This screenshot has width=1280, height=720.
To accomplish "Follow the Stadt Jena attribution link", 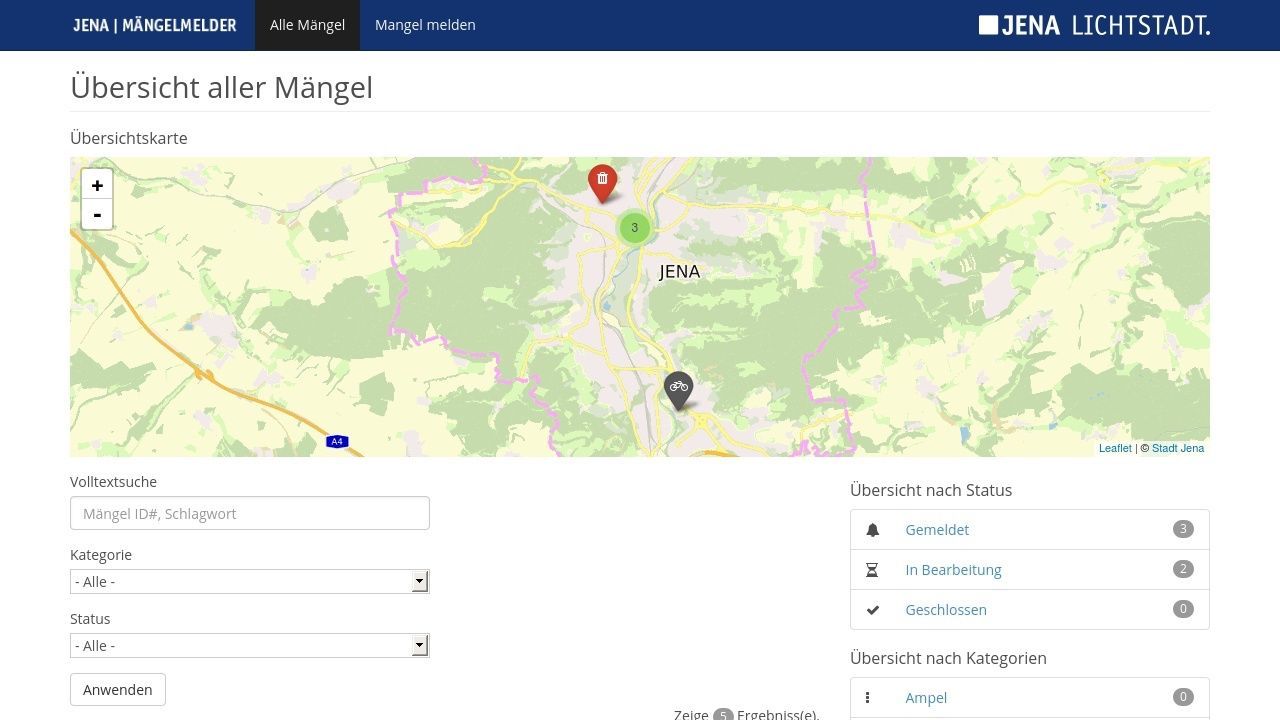I will click(1177, 448).
